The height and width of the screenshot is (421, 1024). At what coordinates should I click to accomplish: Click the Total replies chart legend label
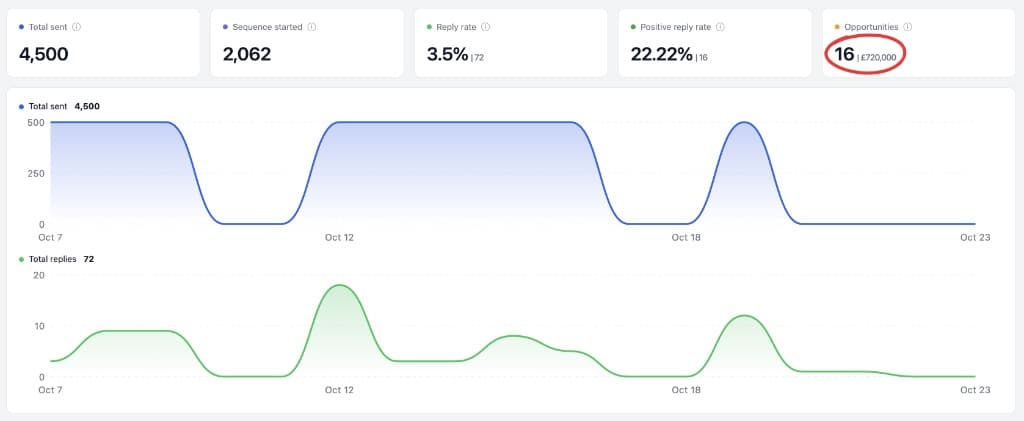pos(52,259)
